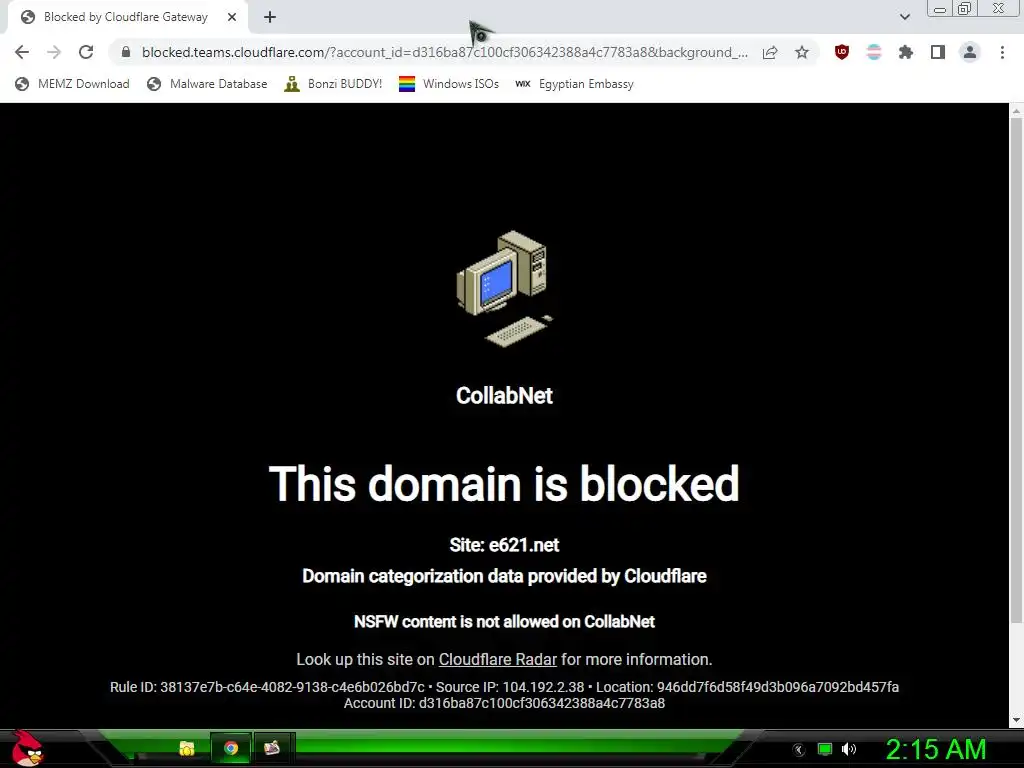Bookmark this page with the star icon
This screenshot has height=768, width=1024.
click(x=802, y=52)
